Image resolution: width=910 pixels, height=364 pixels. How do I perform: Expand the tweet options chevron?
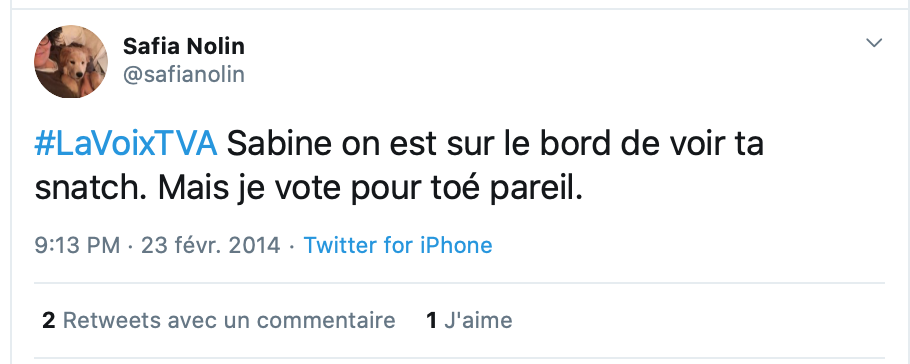click(x=874, y=43)
